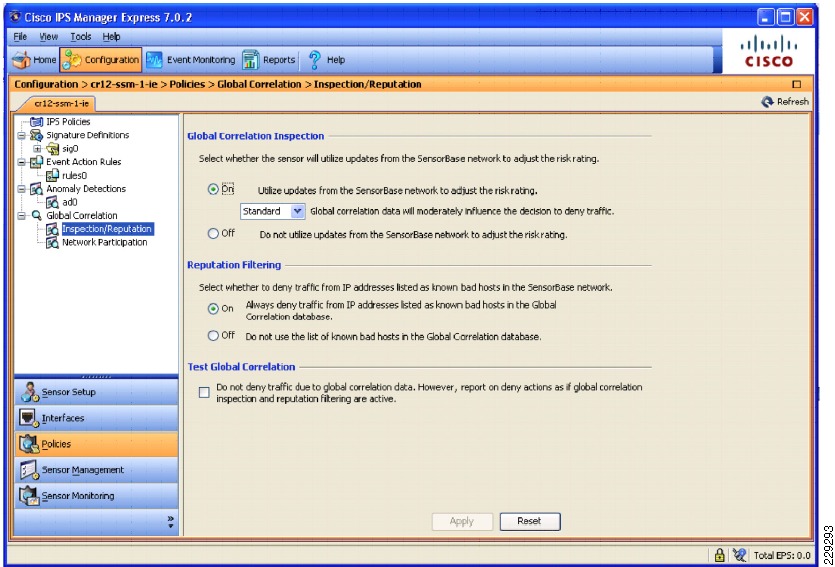Select Network Participation tree item label
Screen dimensions: 835x567
point(104,242)
